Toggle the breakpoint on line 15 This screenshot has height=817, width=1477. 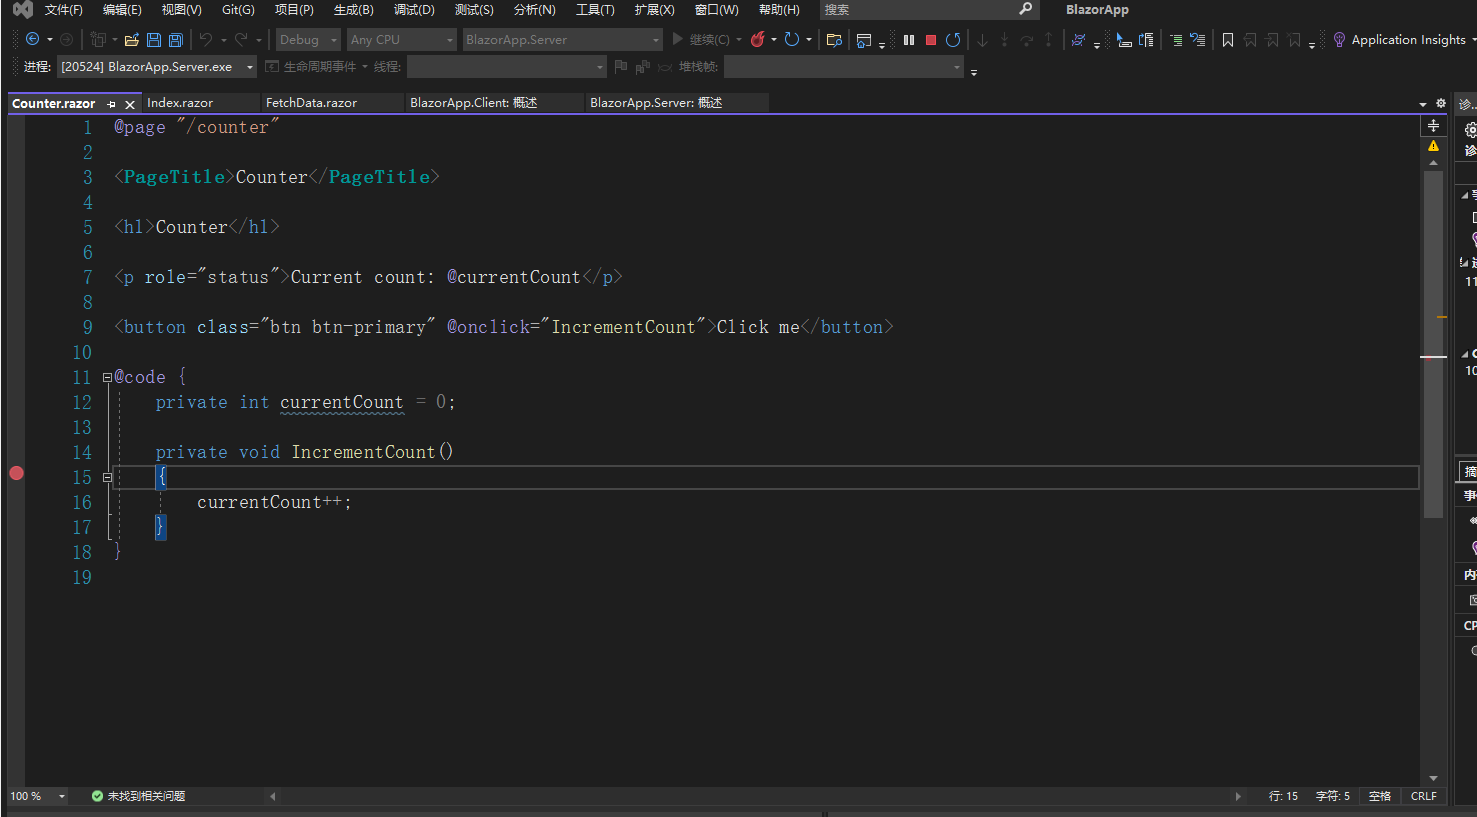(x=16, y=472)
